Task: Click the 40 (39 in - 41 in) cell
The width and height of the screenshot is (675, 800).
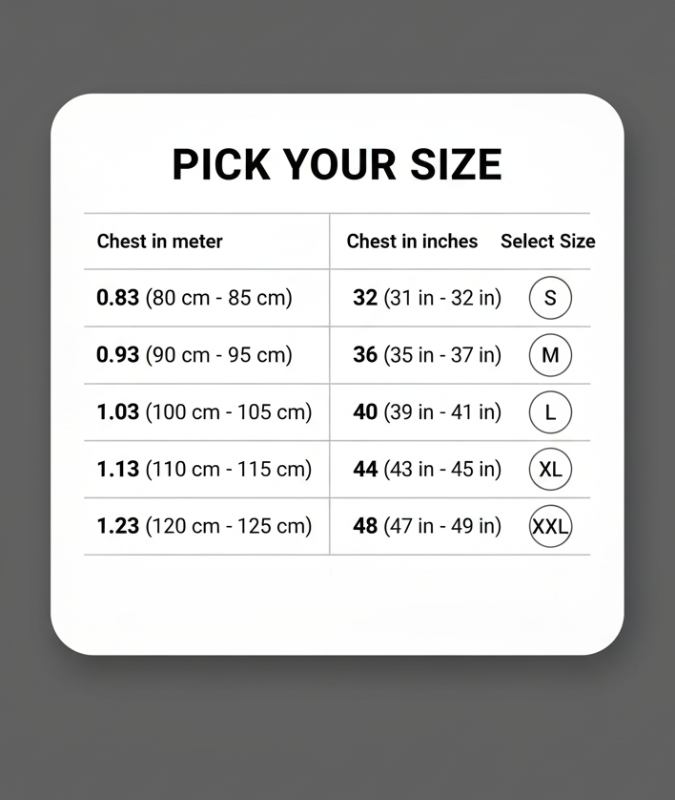Action: click(427, 412)
